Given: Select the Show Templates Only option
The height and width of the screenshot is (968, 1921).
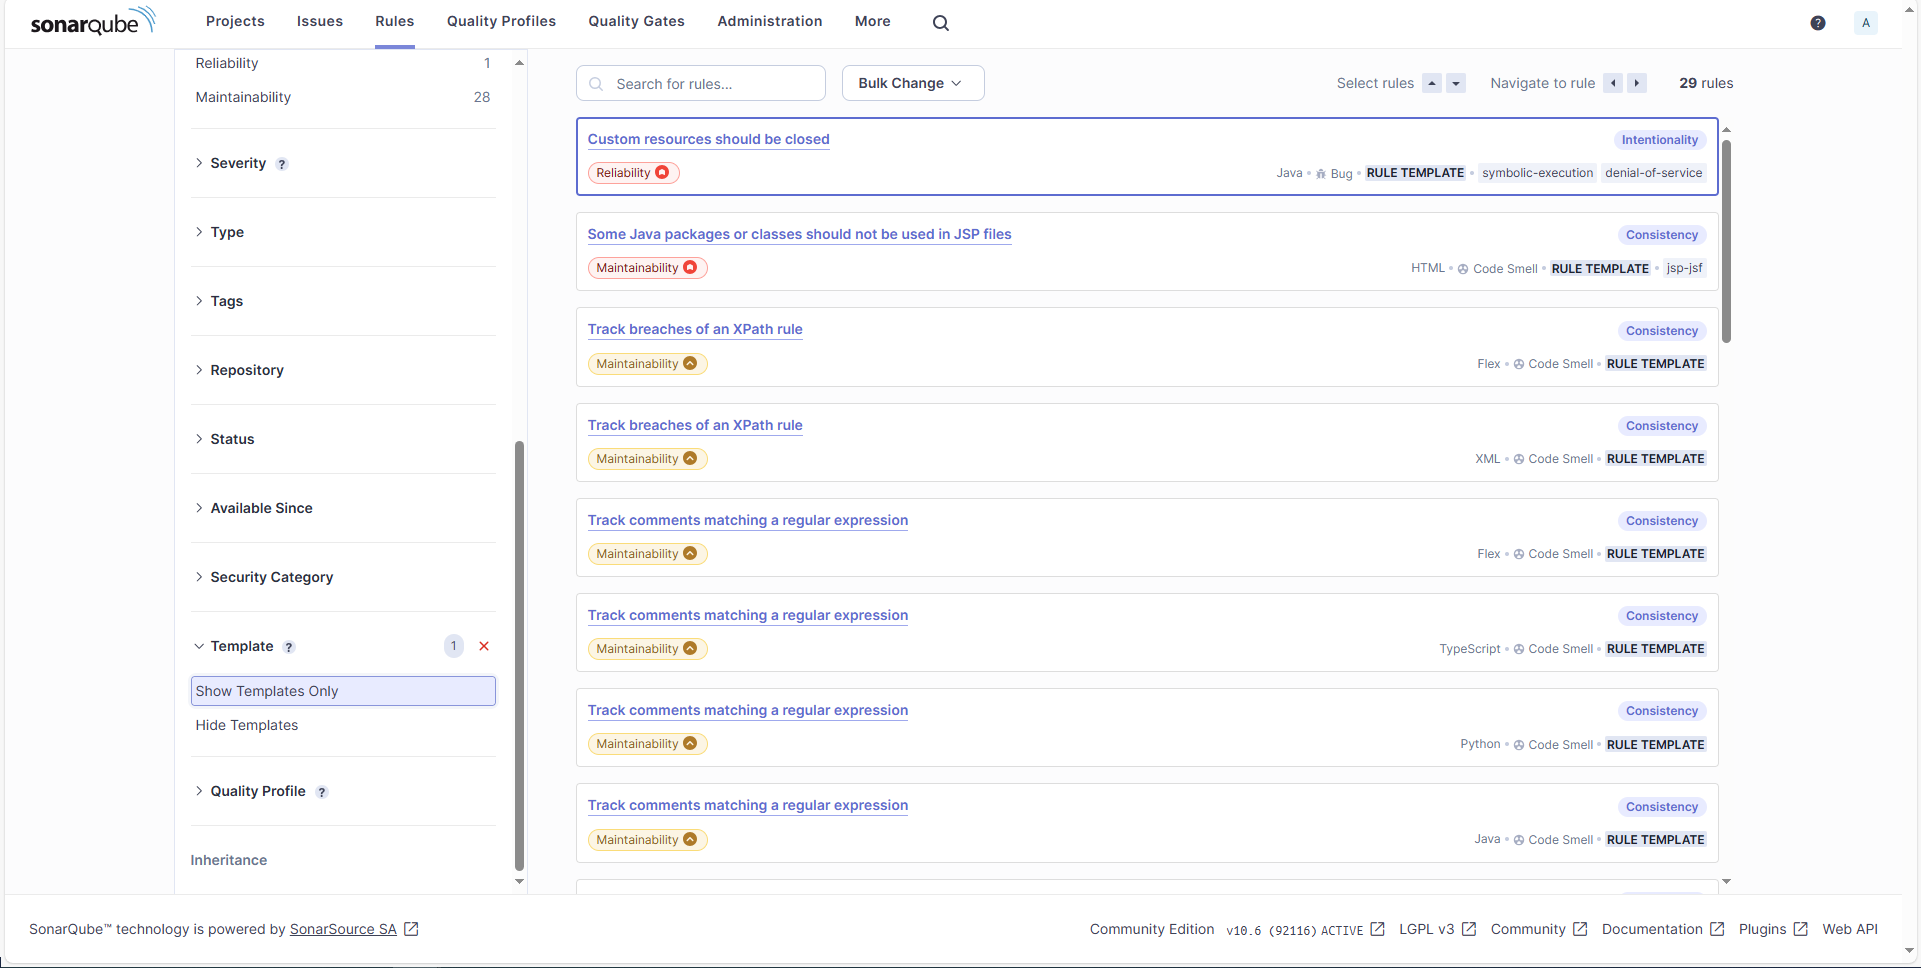Looking at the screenshot, I should [x=342, y=691].
